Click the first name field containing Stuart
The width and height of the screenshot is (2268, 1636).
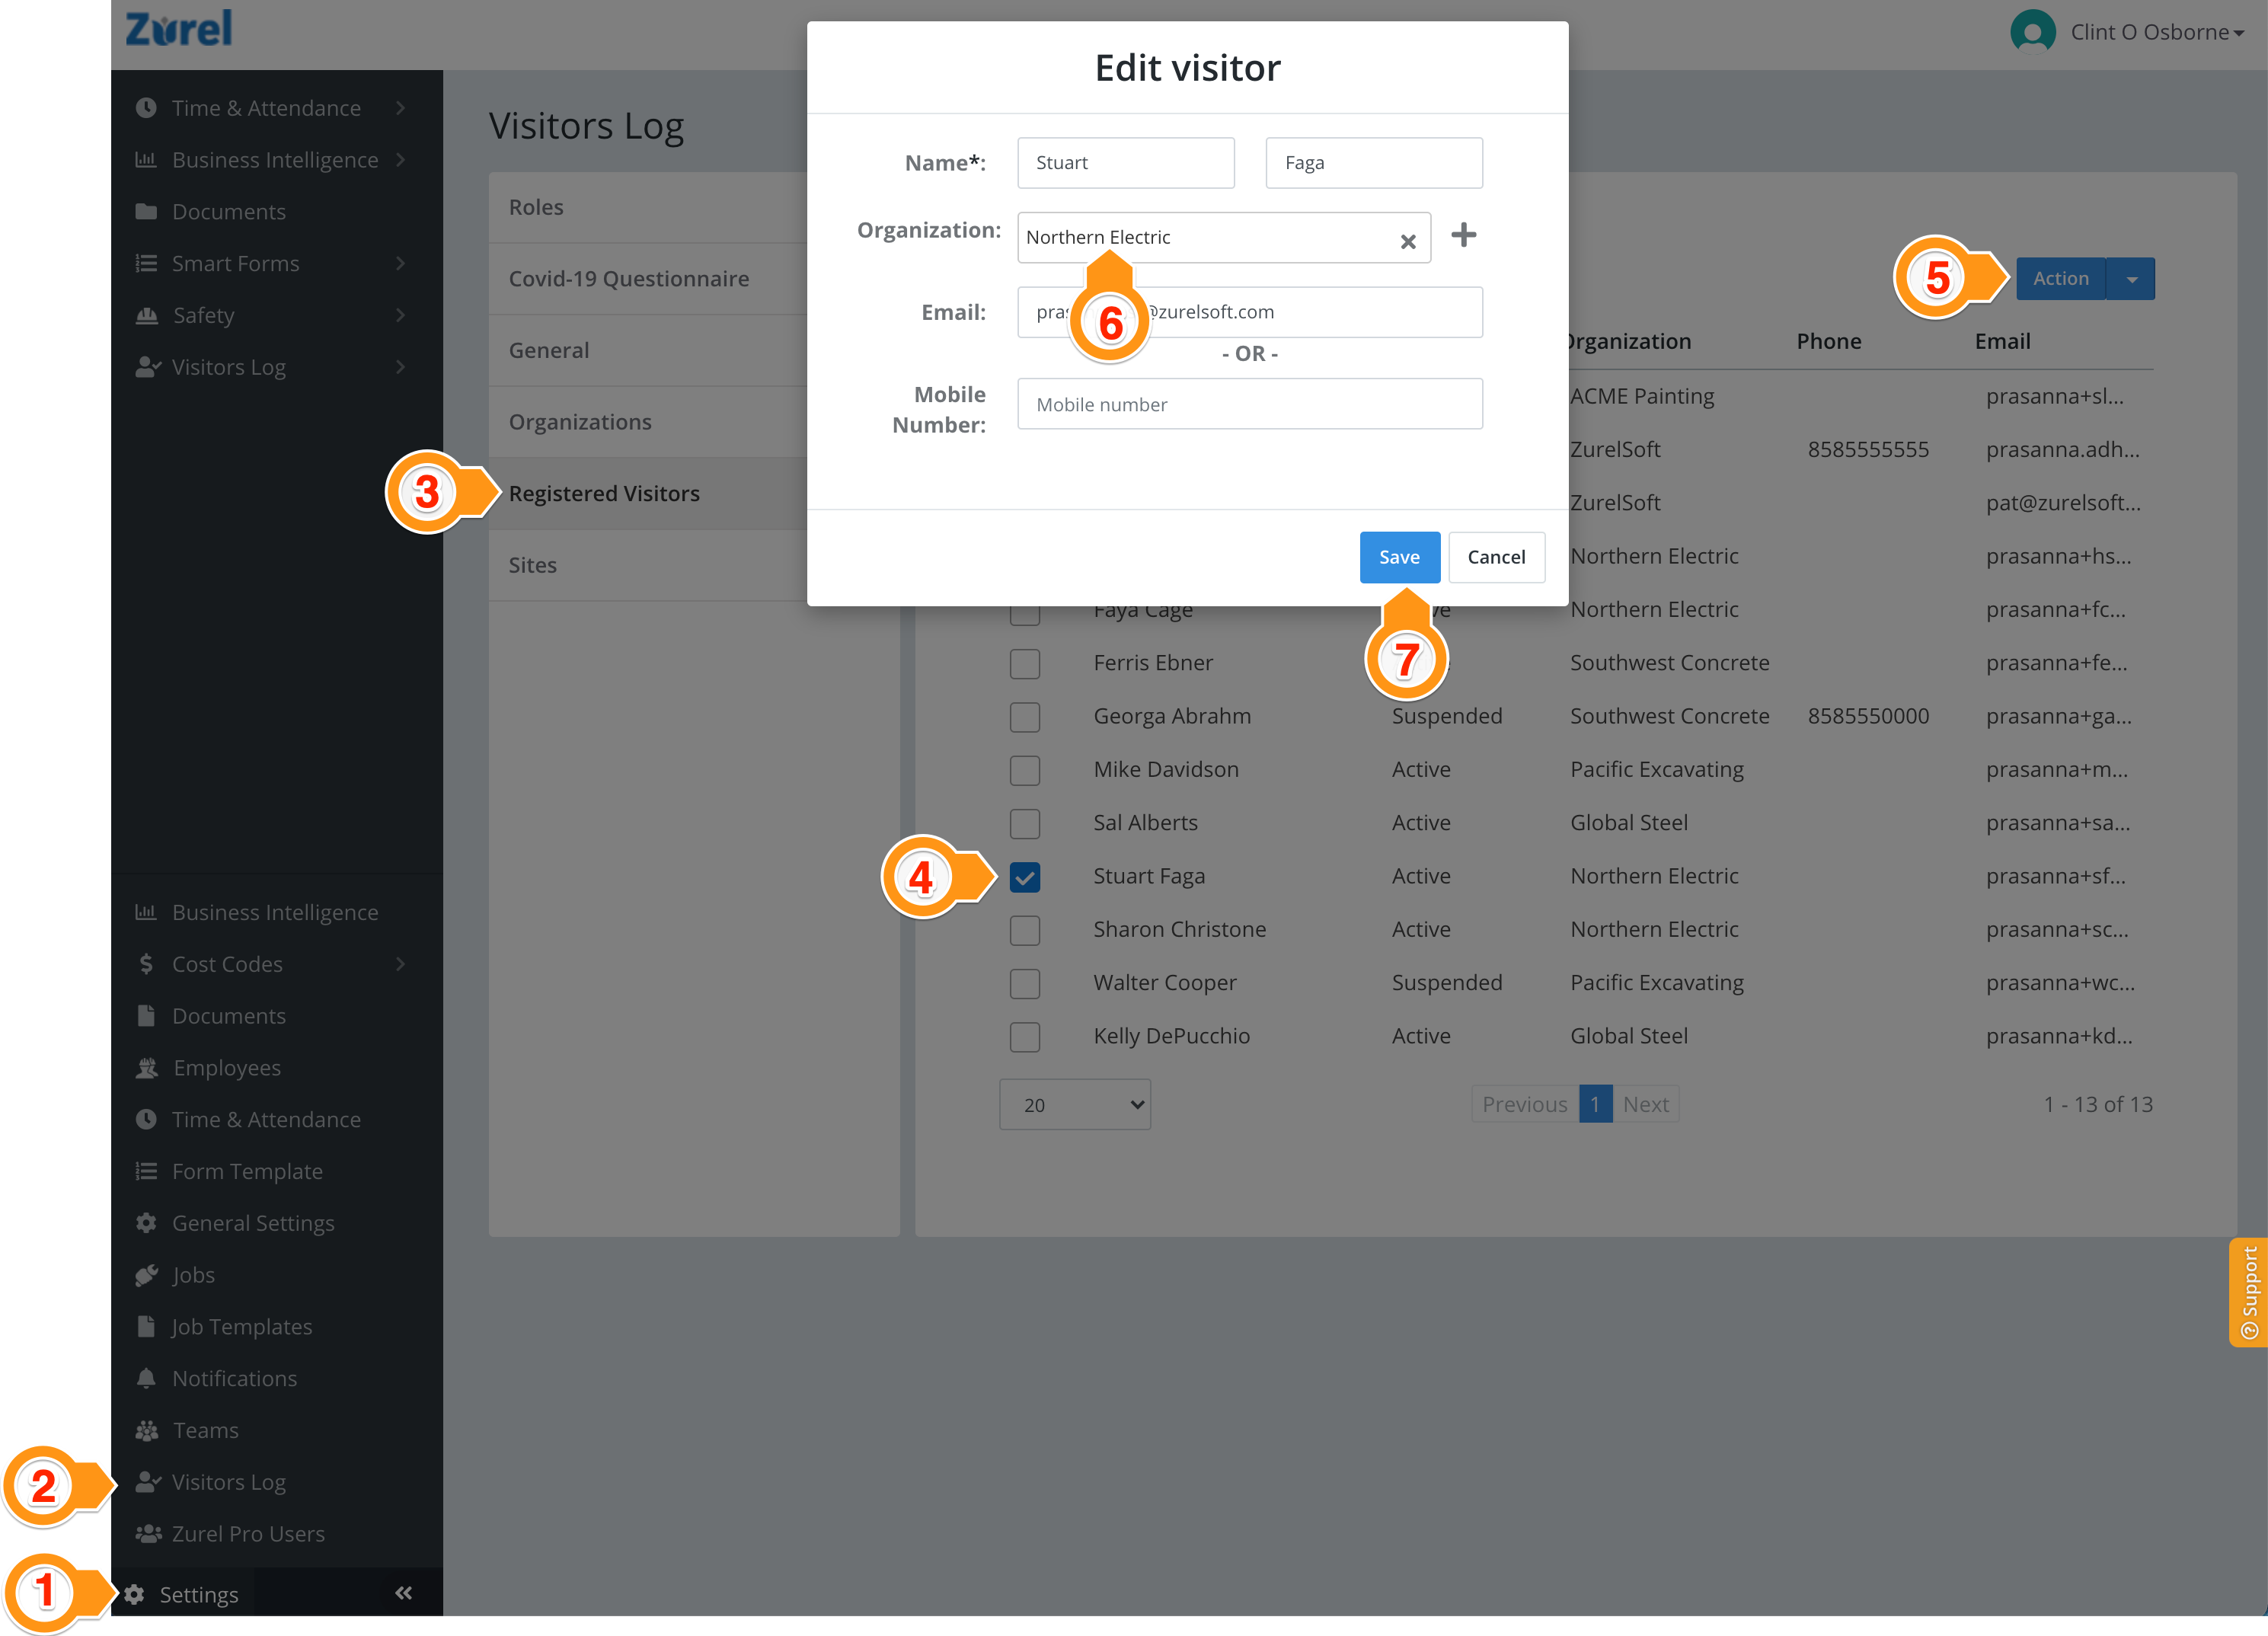pyautogui.click(x=1126, y=163)
